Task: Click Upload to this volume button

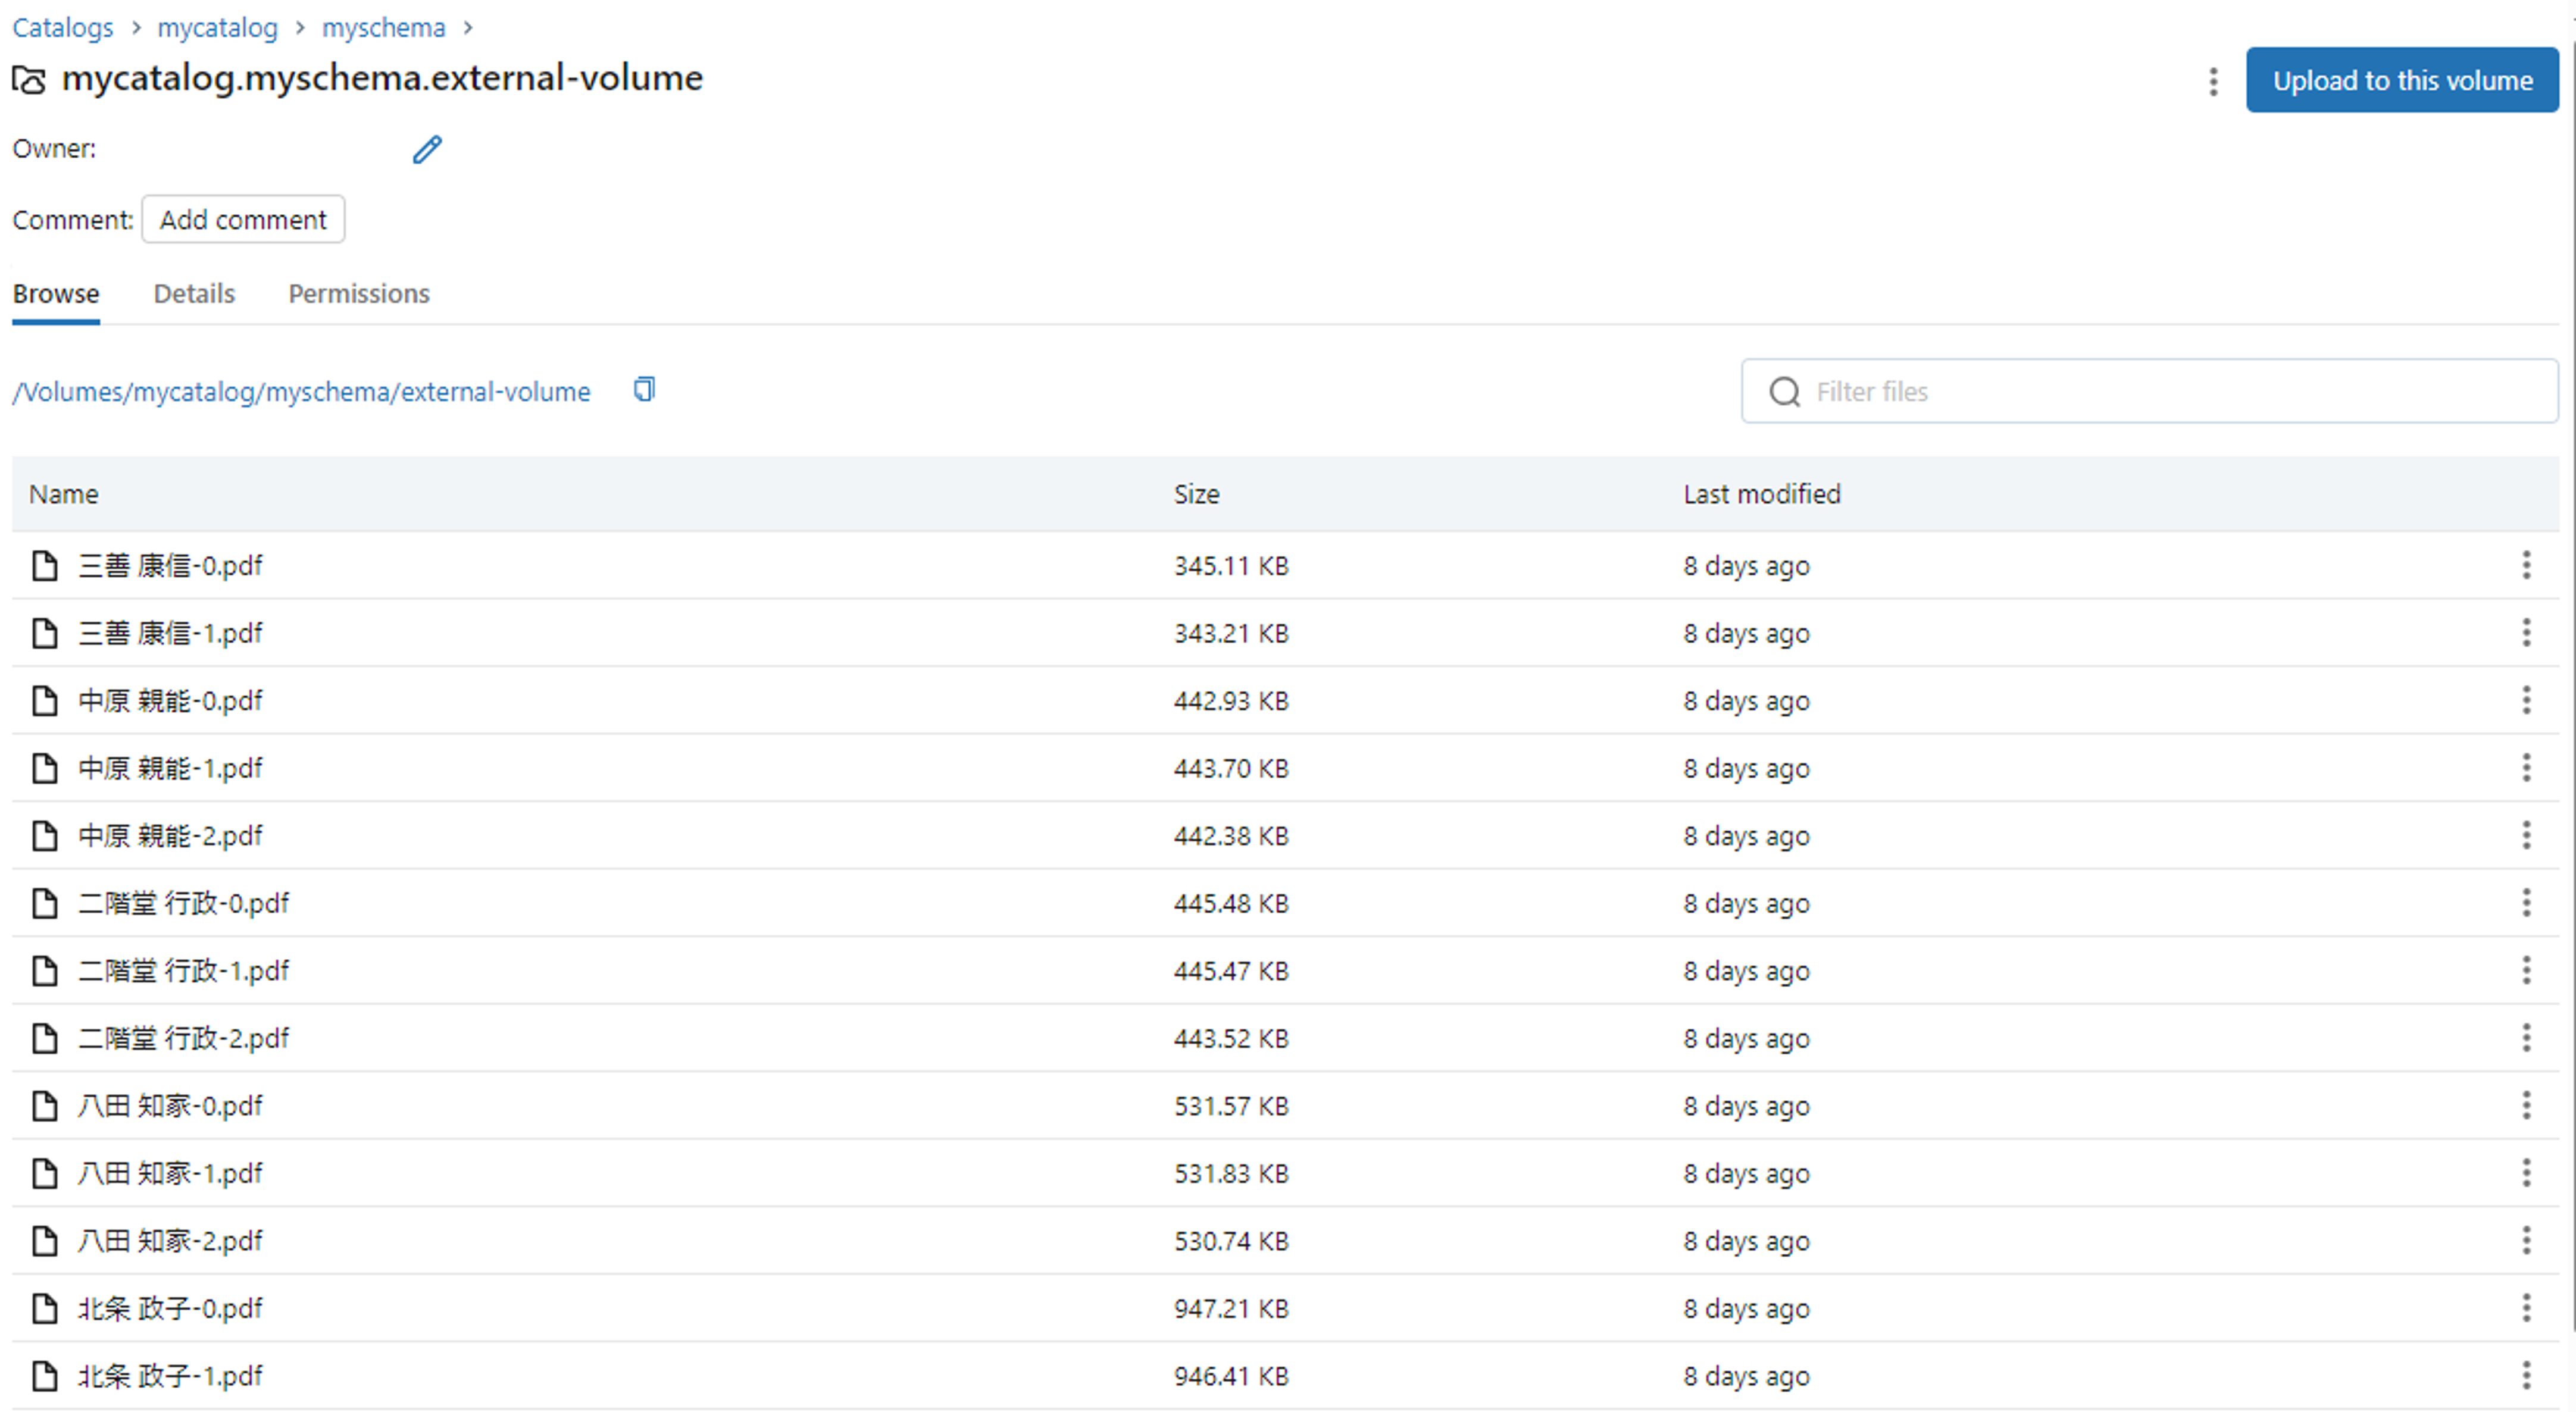Action: [x=2401, y=80]
